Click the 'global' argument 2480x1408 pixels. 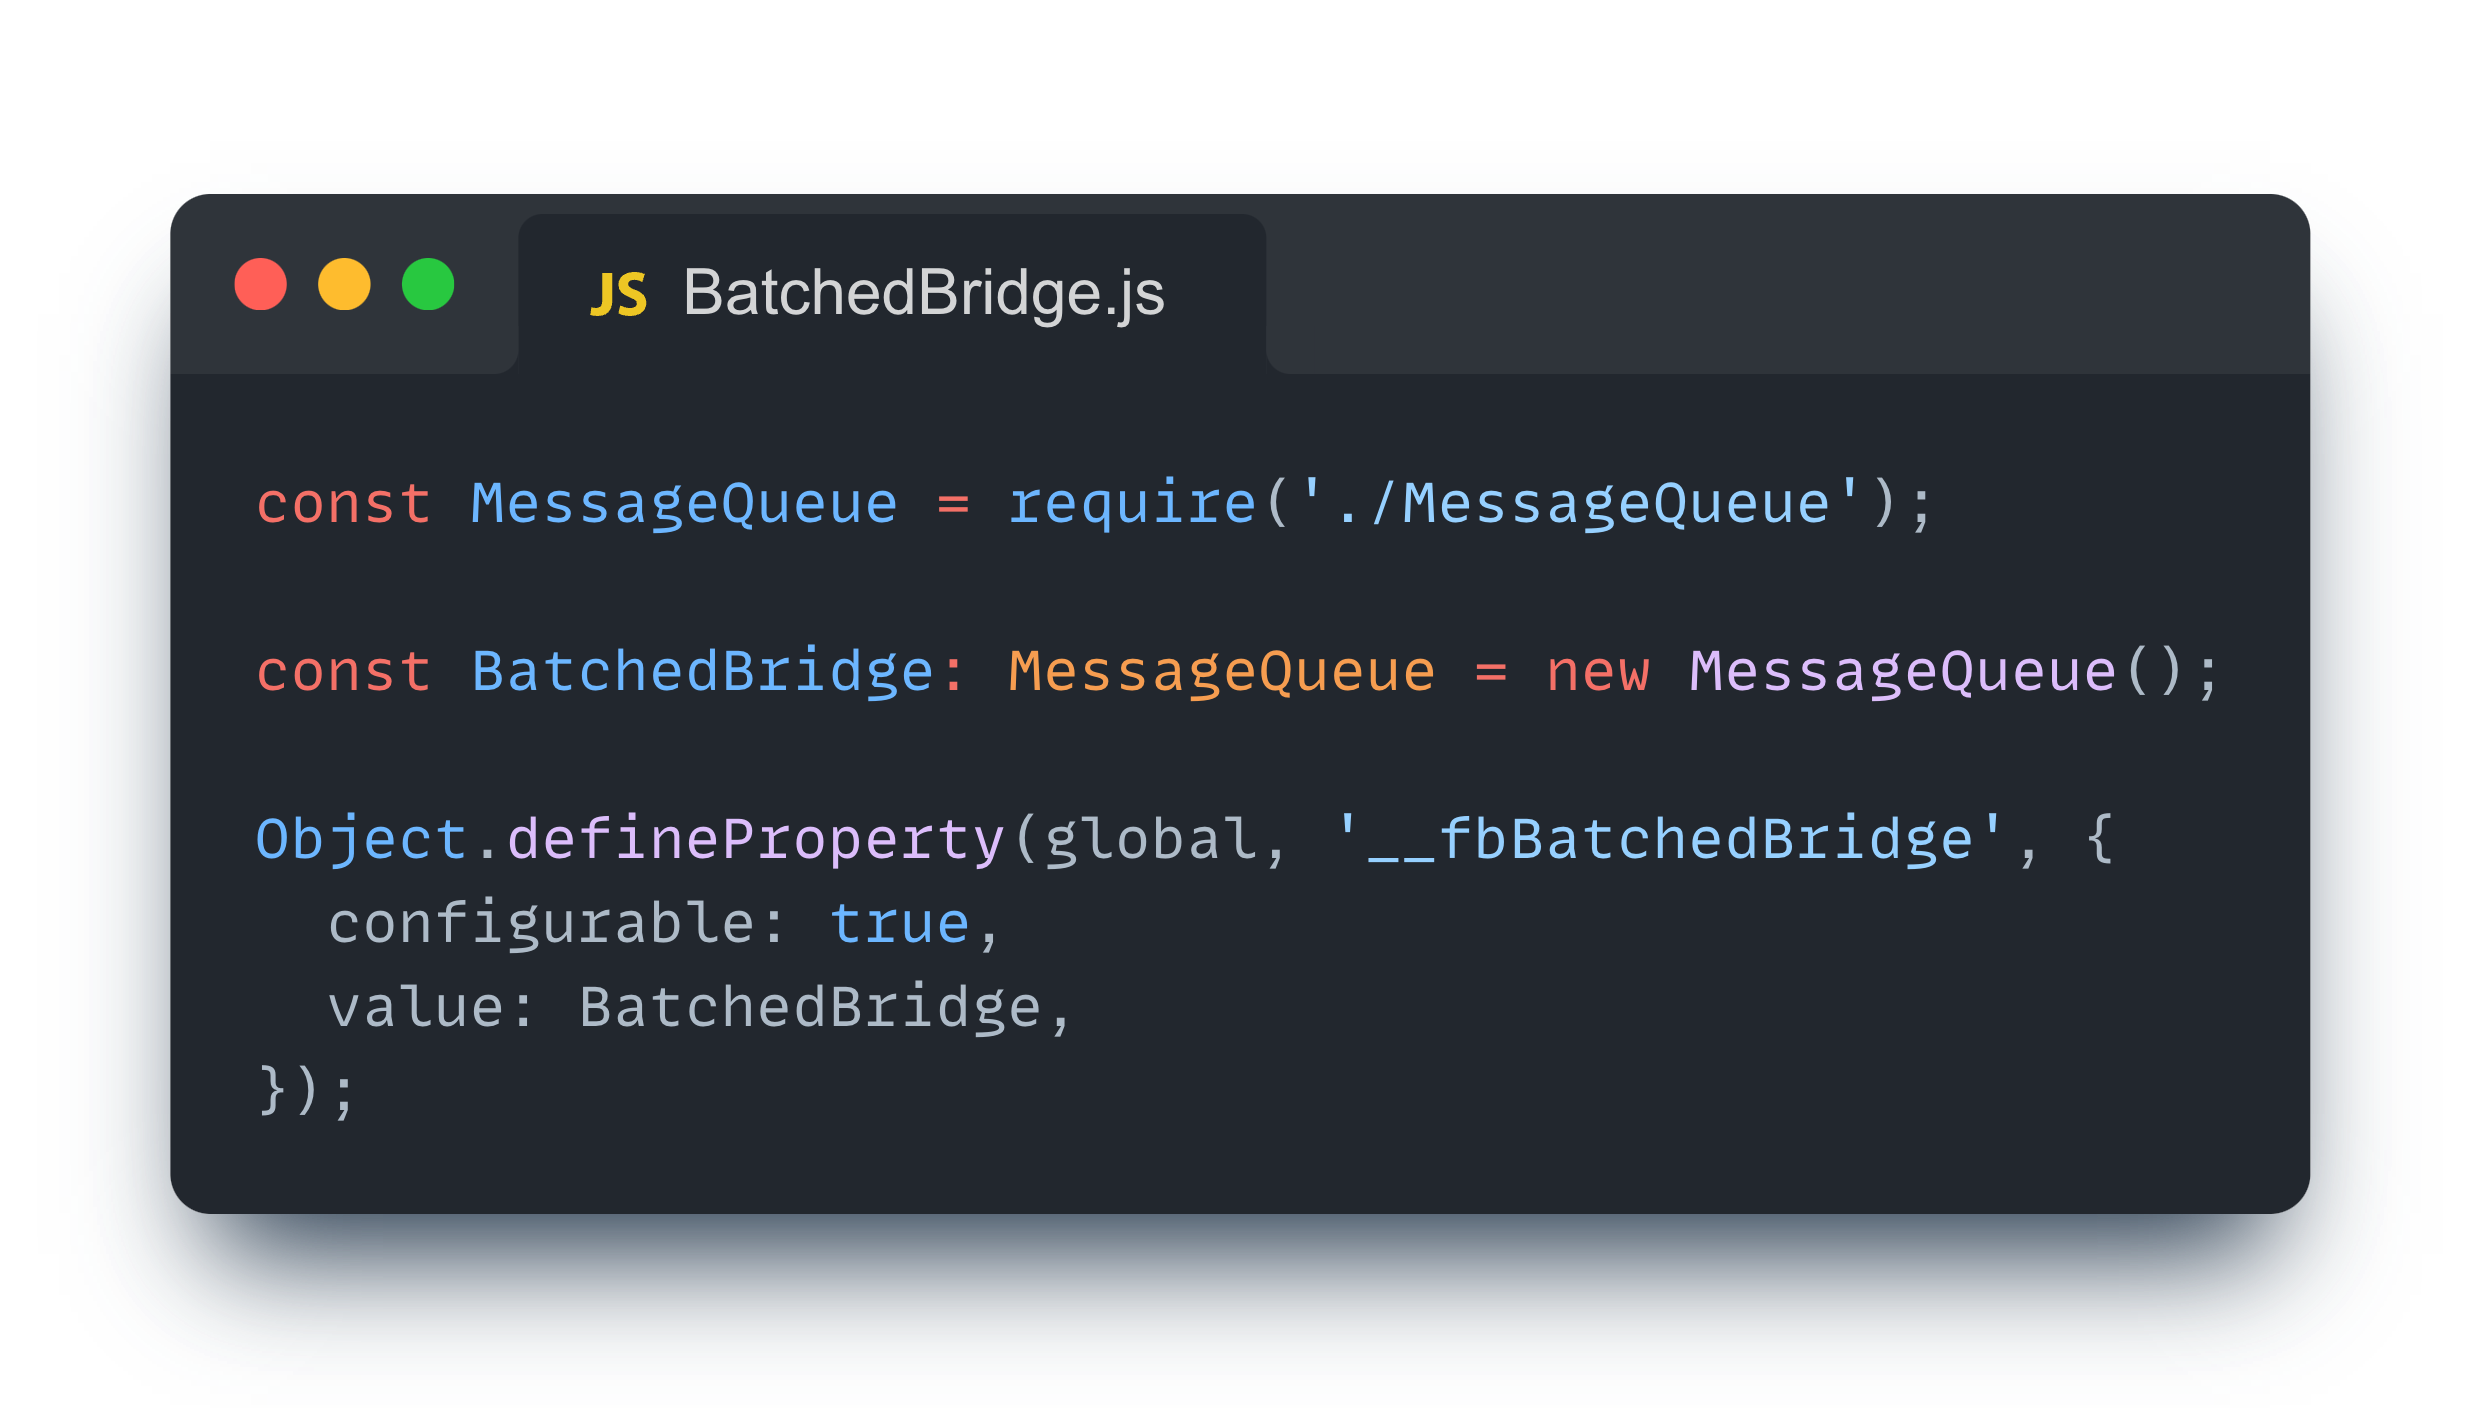pos(1151,839)
